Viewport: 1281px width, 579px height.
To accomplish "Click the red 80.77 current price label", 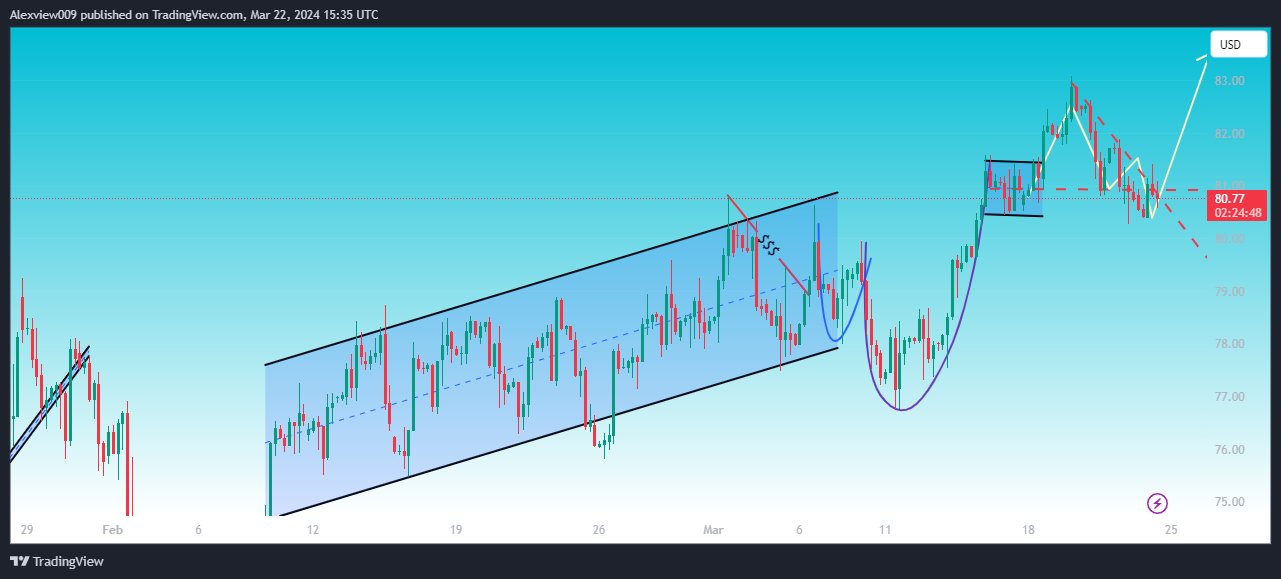I will coord(1238,198).
